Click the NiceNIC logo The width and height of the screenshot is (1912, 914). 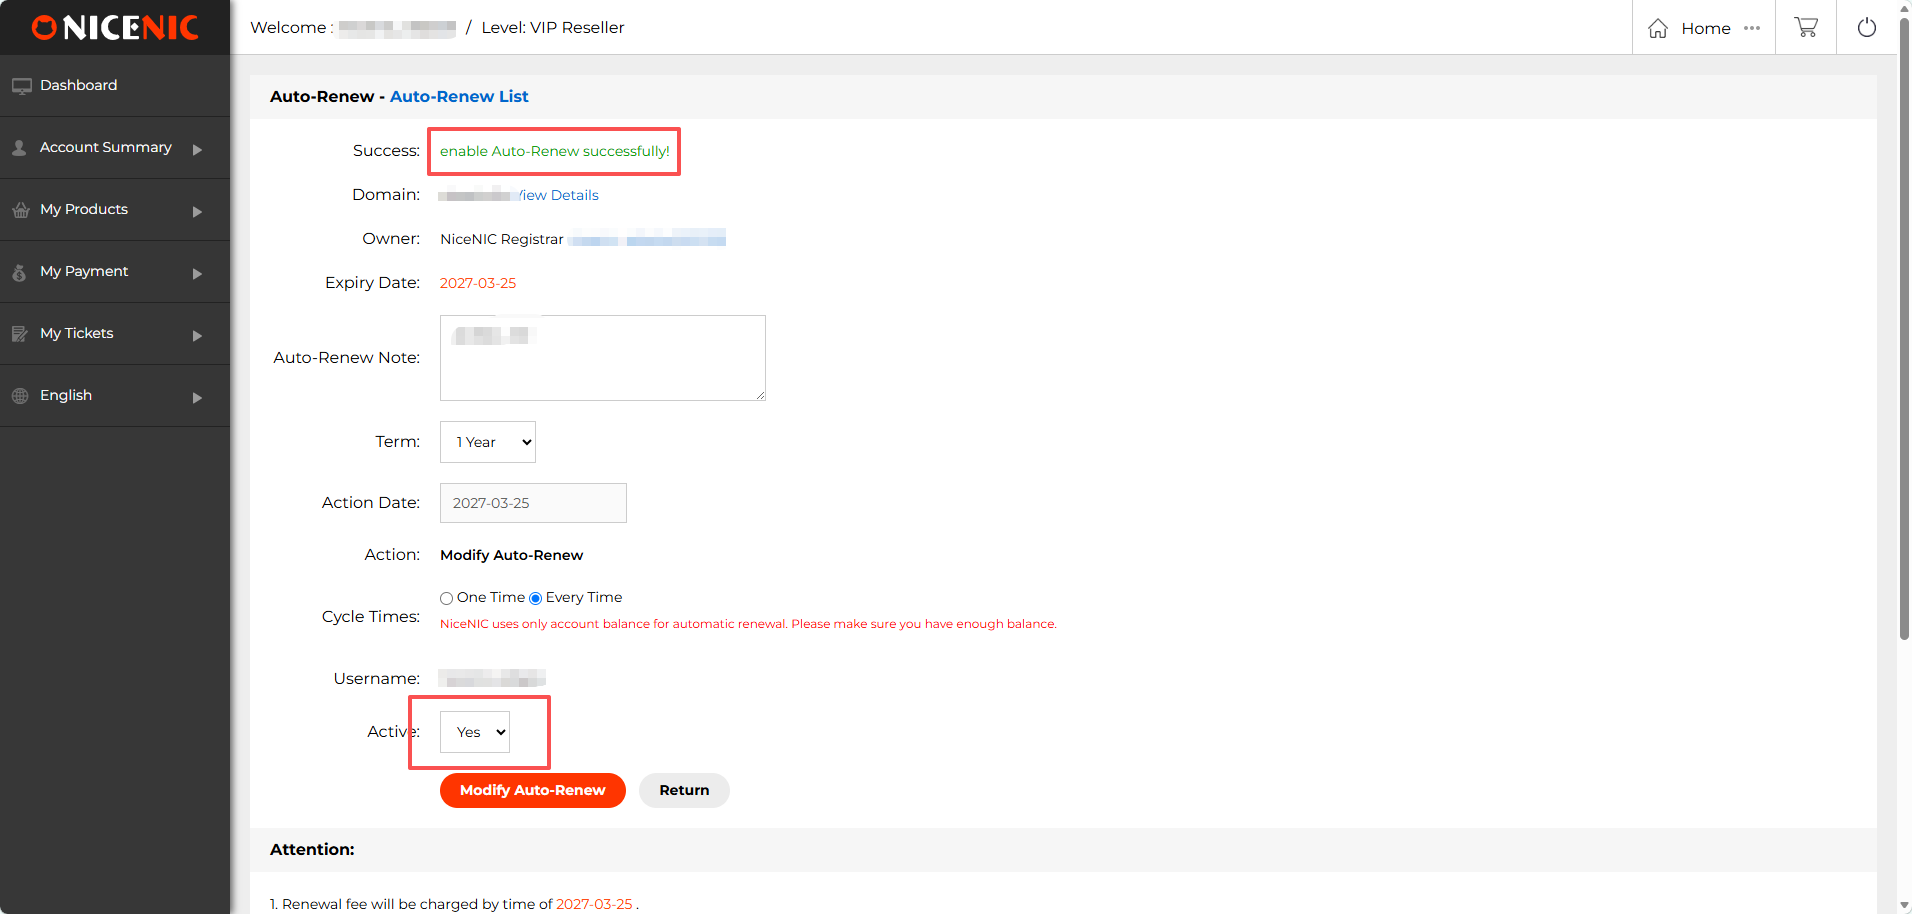tap(115, 28)
